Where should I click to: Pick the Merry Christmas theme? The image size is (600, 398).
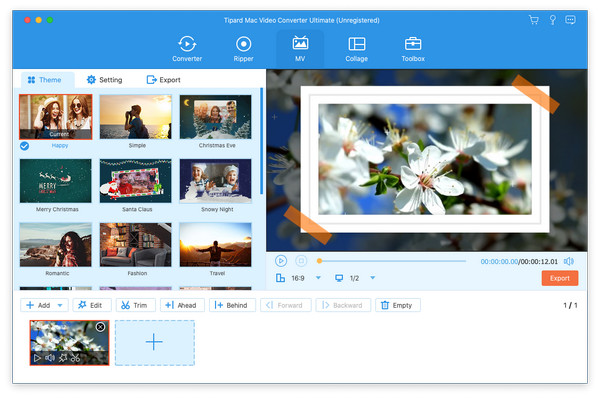tap(56, 181)
